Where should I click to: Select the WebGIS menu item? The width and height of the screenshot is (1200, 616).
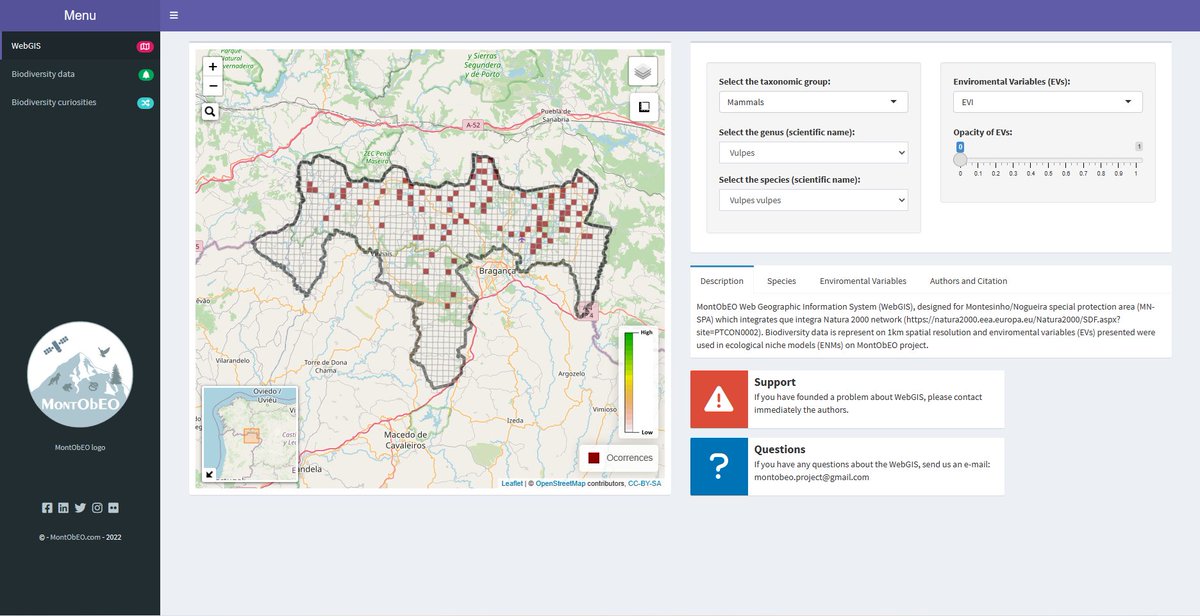pyautogui.click(x=80, y=46)
